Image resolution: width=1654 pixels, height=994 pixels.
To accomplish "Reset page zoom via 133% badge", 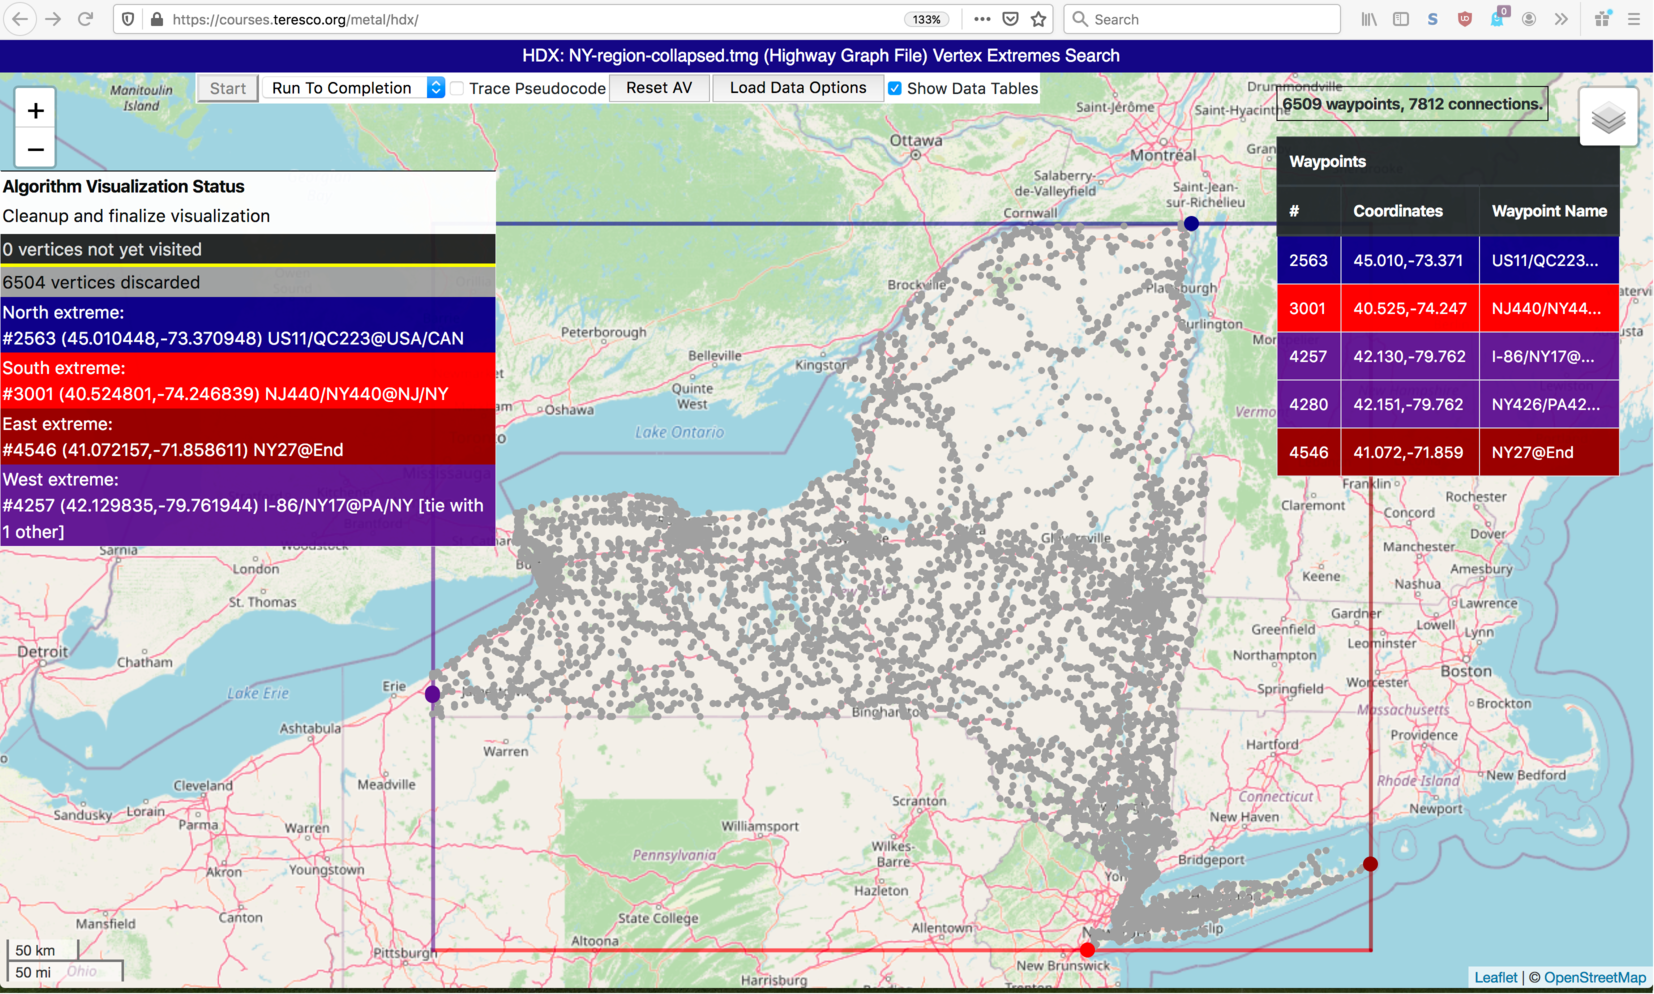I will coord(927,19).
